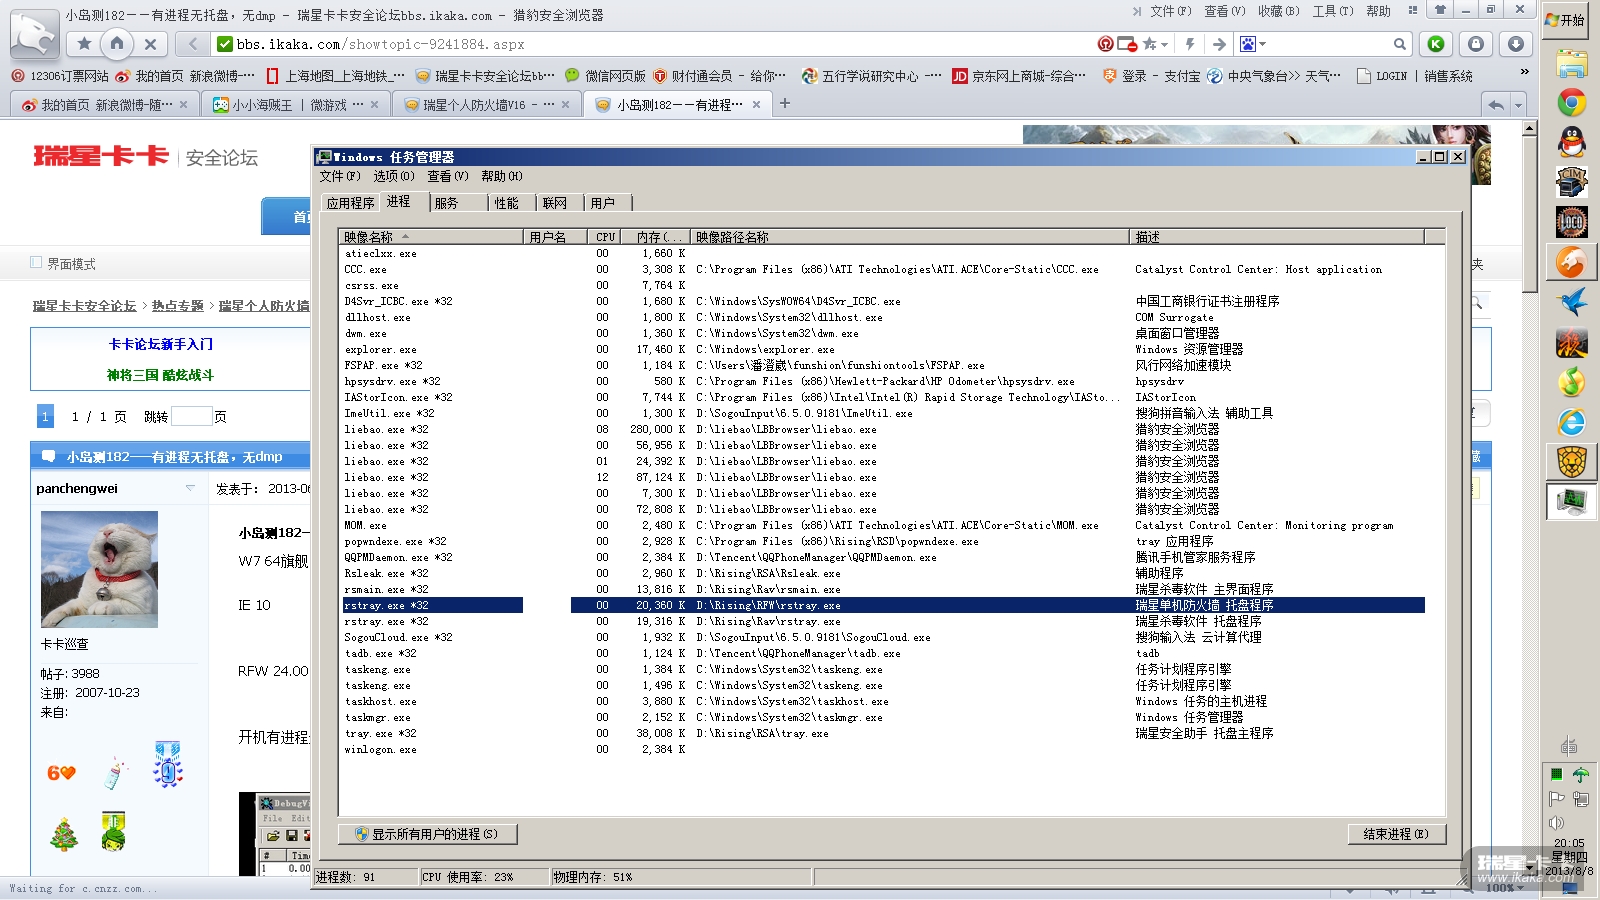1600x900 pixels.
Task: Open 神将三国 酷炫战斗 link
Action: pos(161,375)
